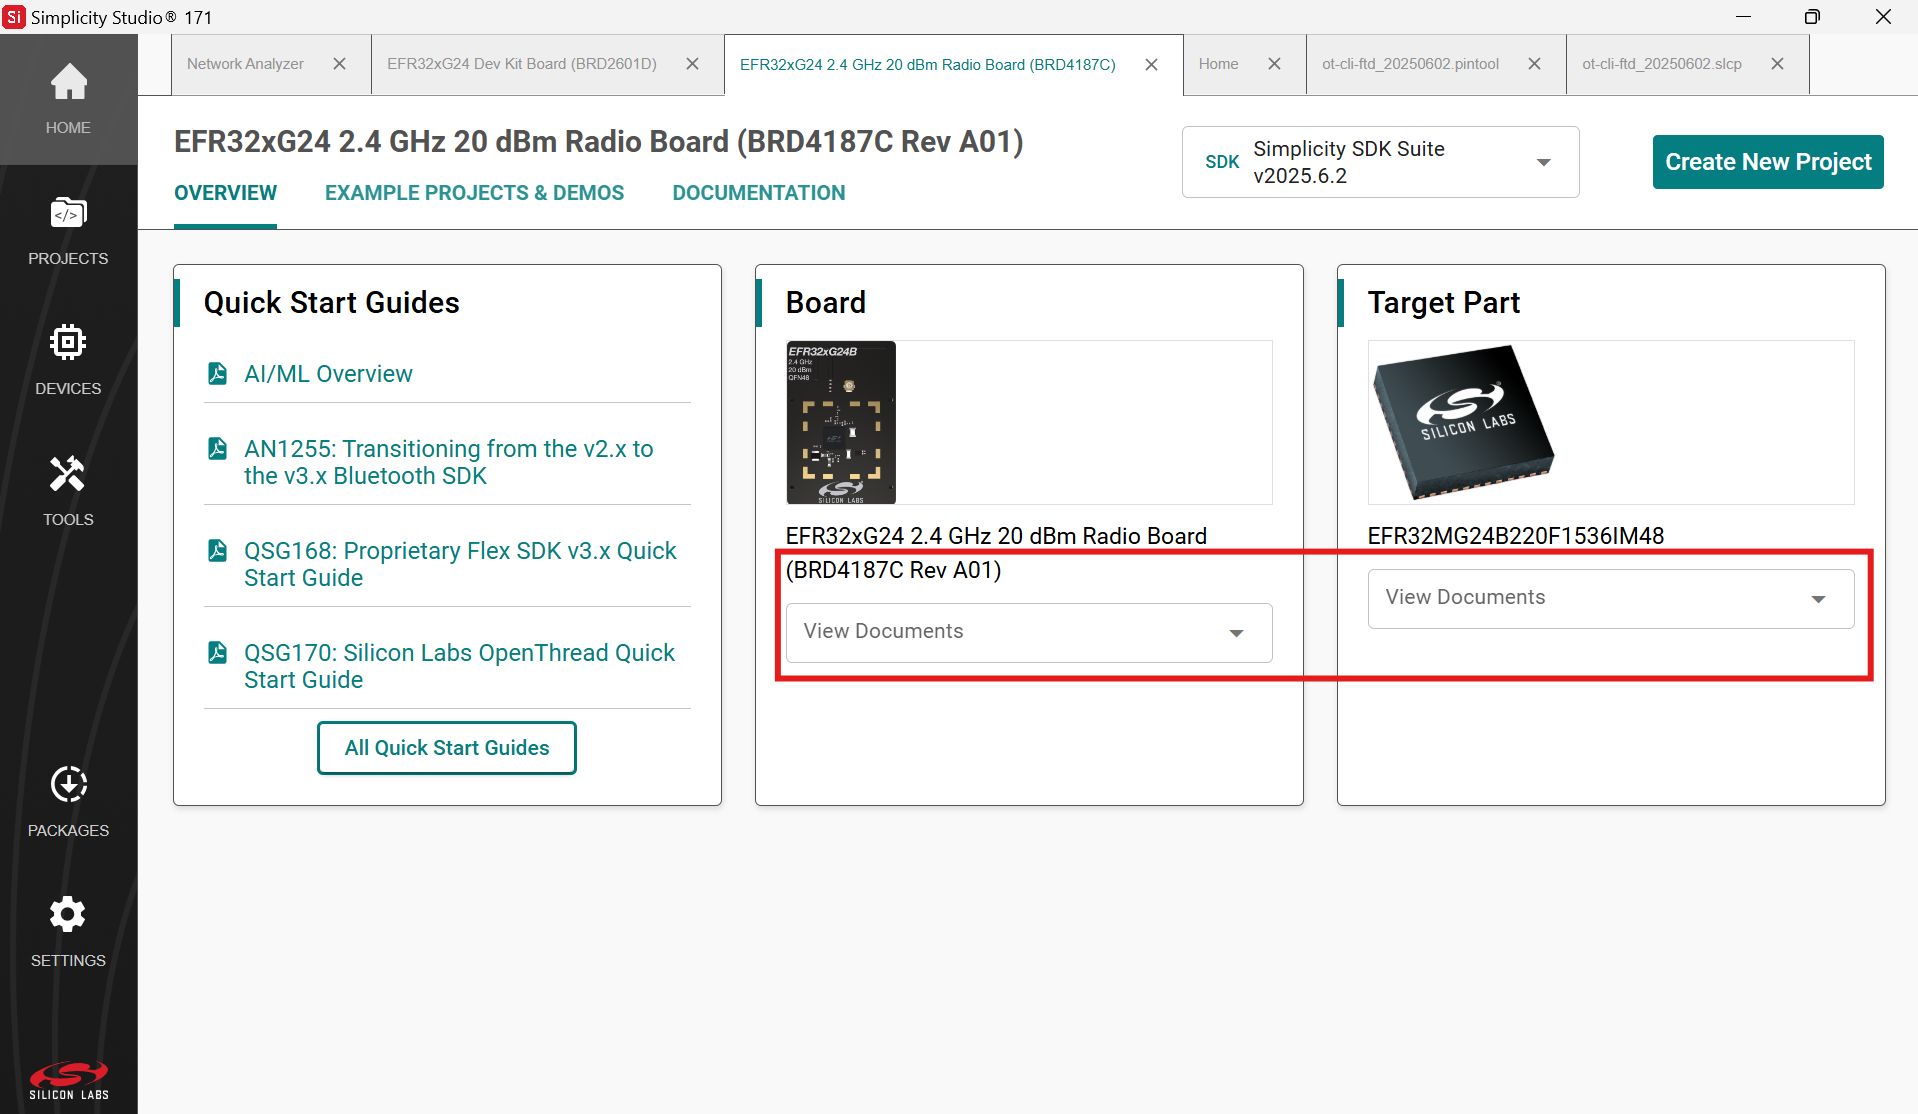Close the ot-cli-ftd_20250602.pintool tab
The image size is (1918, 1114).
[1535, 64]
